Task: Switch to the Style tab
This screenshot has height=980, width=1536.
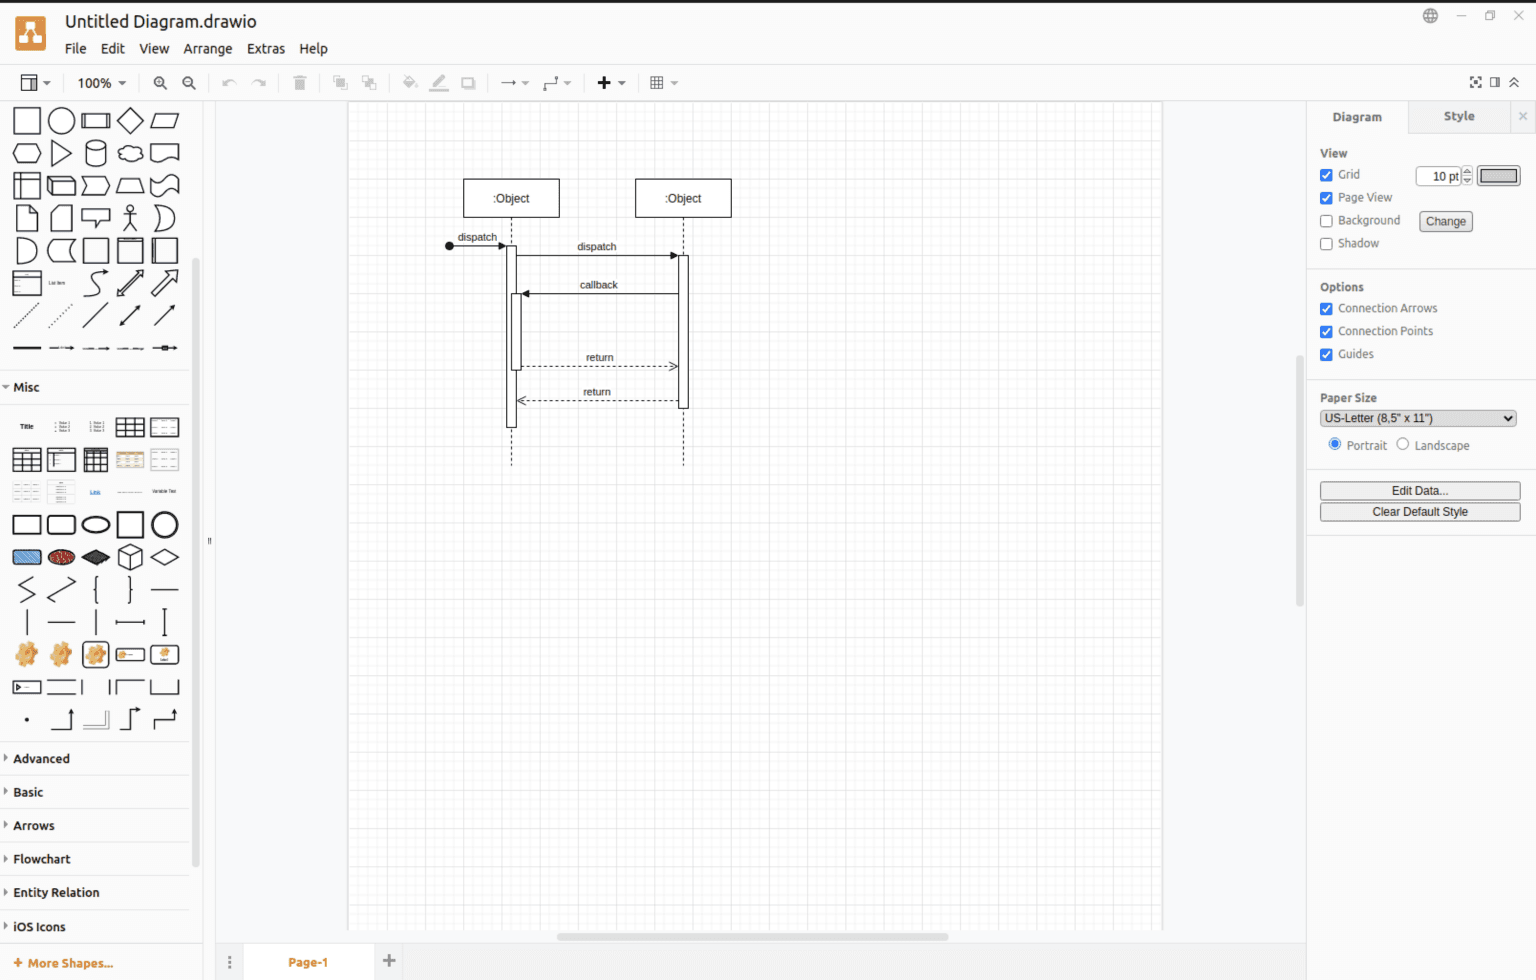Action: pyautogui.click(x=1458, y=116)
